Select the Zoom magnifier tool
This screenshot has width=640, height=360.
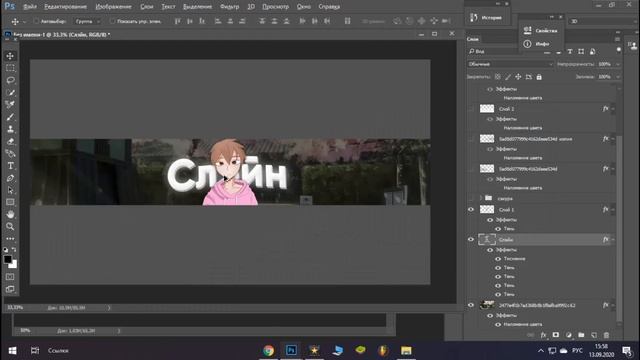[x=10, y=227]
